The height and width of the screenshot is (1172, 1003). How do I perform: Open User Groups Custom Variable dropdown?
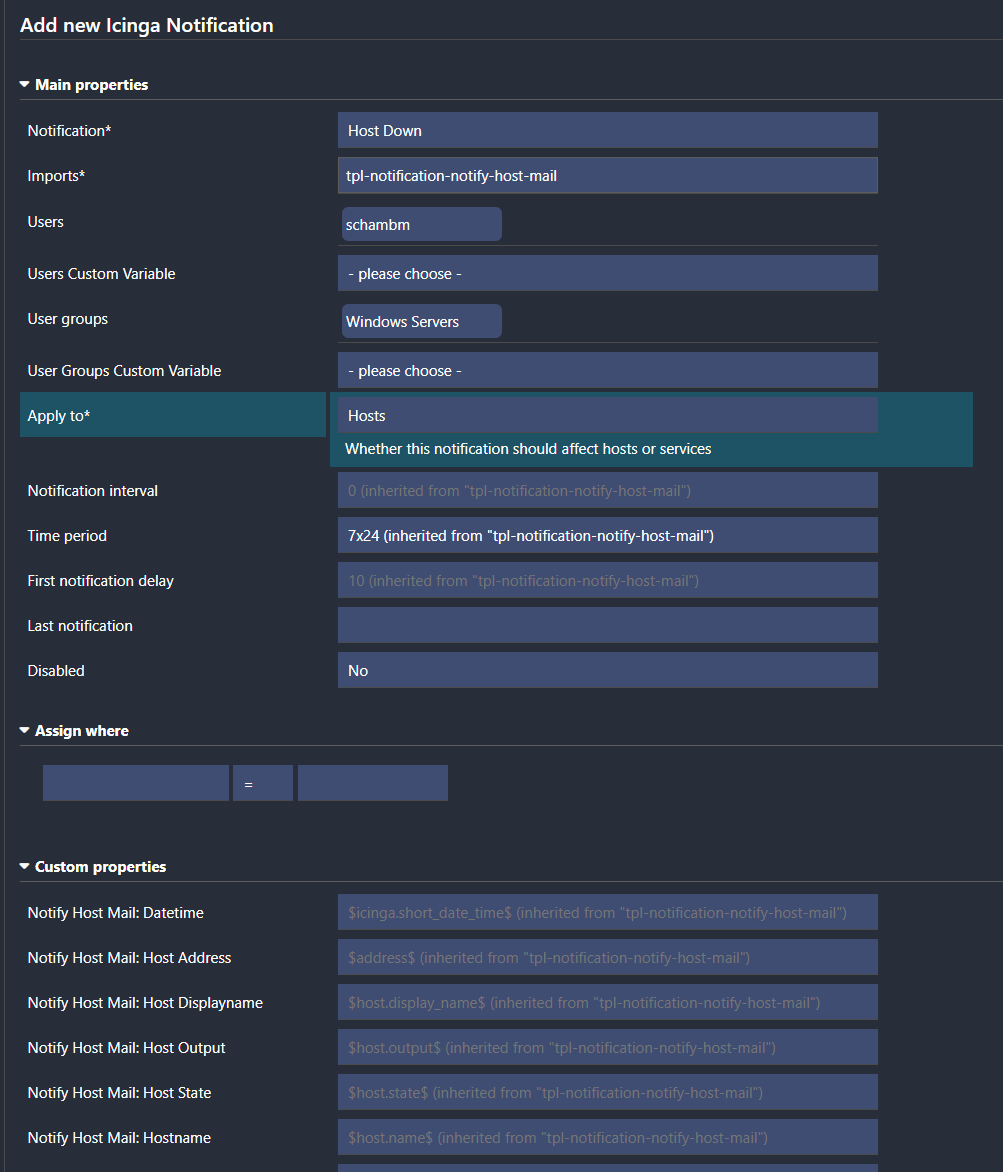pos(607,371)
